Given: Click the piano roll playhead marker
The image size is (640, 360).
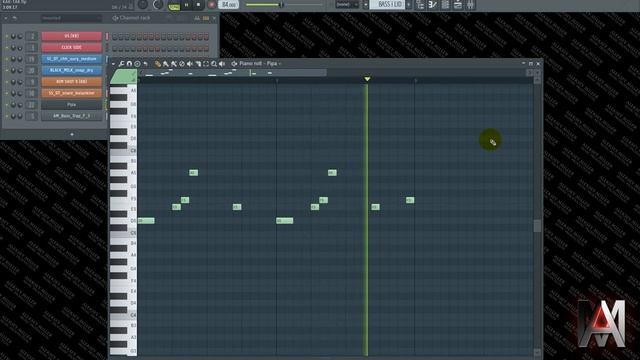Looking at the screenshot, I should click(x=367, y=79).
